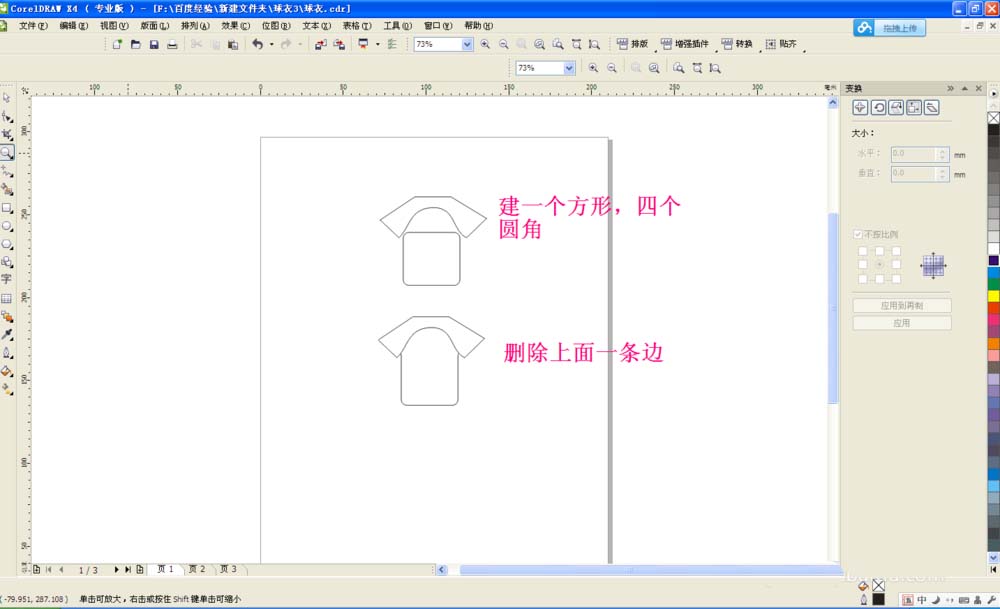Collapse the Transform docker with its chevron

pos(951,90)
